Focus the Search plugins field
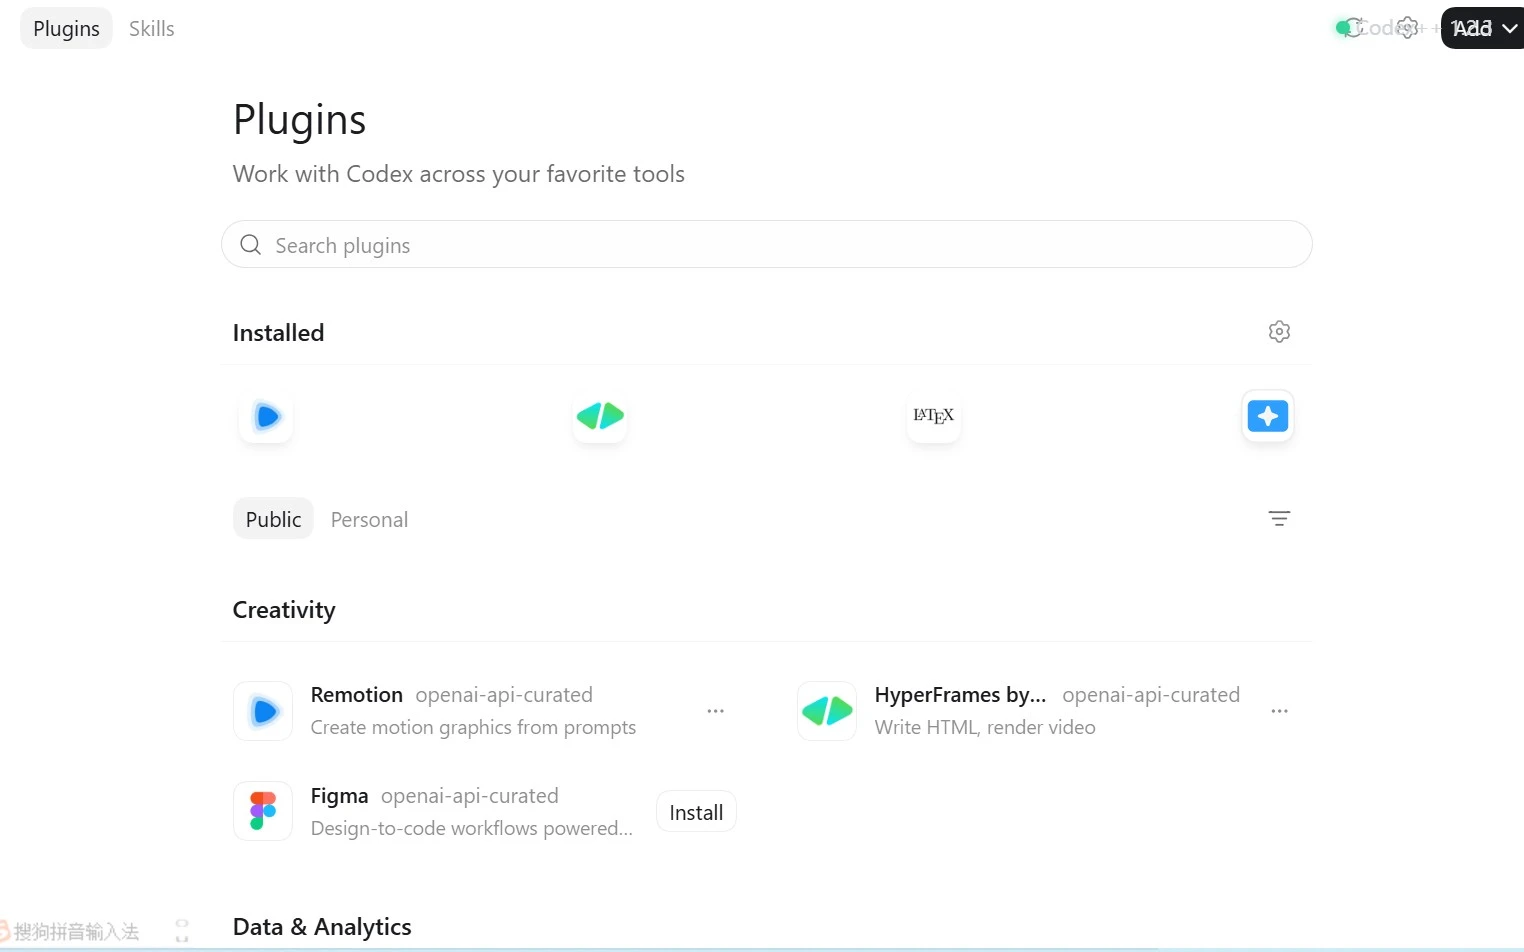 pos(767,245)
